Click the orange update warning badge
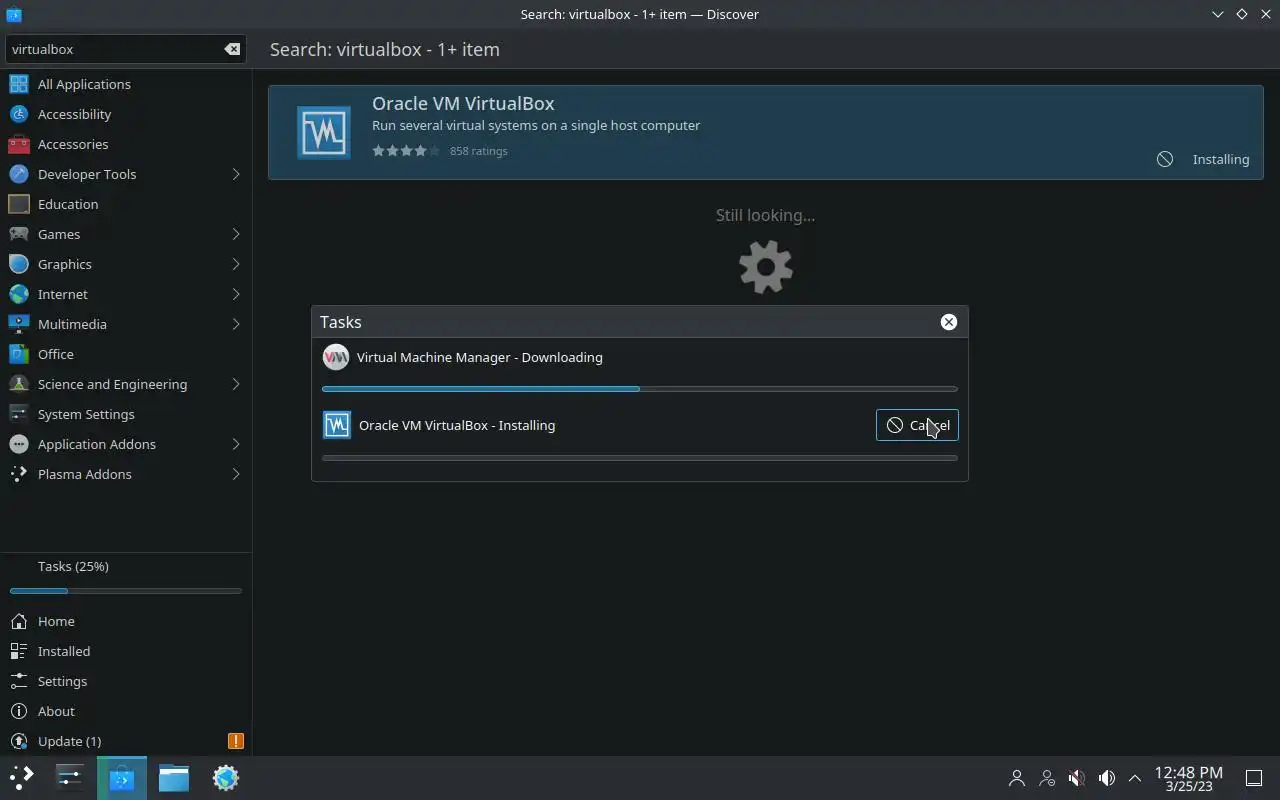This screenshot has width=1280, height=800. point(236,741)
